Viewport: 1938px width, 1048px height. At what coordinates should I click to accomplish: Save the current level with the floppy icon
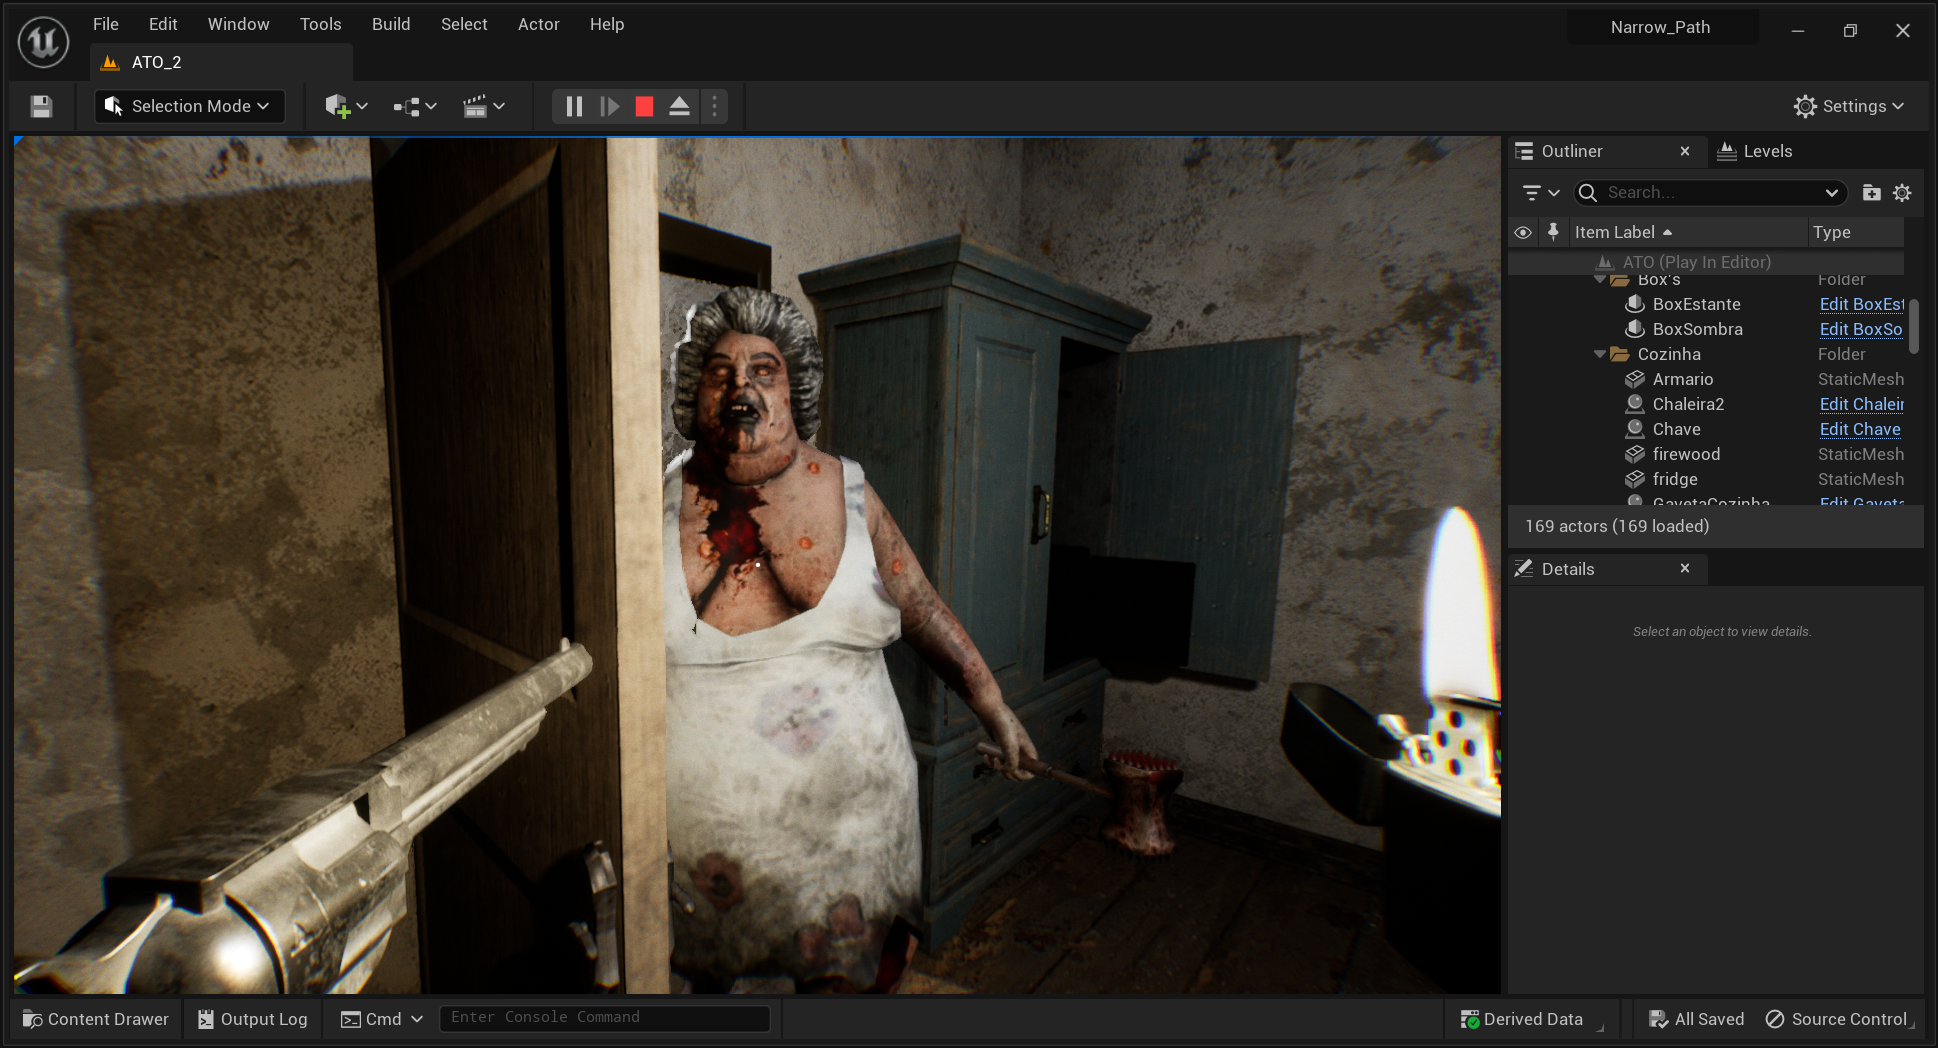41,106
